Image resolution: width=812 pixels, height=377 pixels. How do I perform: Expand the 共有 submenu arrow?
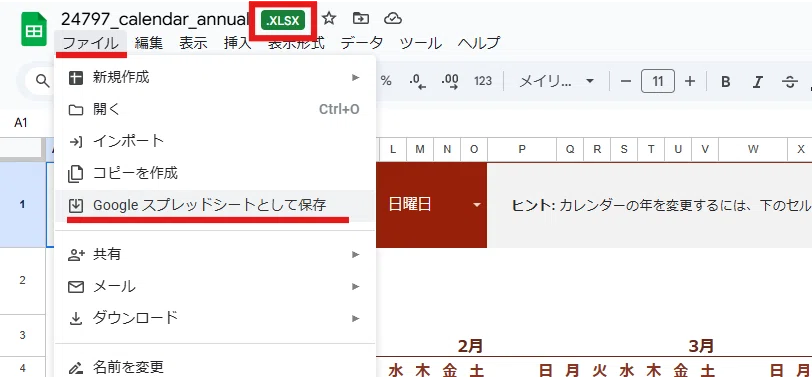click(355, 254)
